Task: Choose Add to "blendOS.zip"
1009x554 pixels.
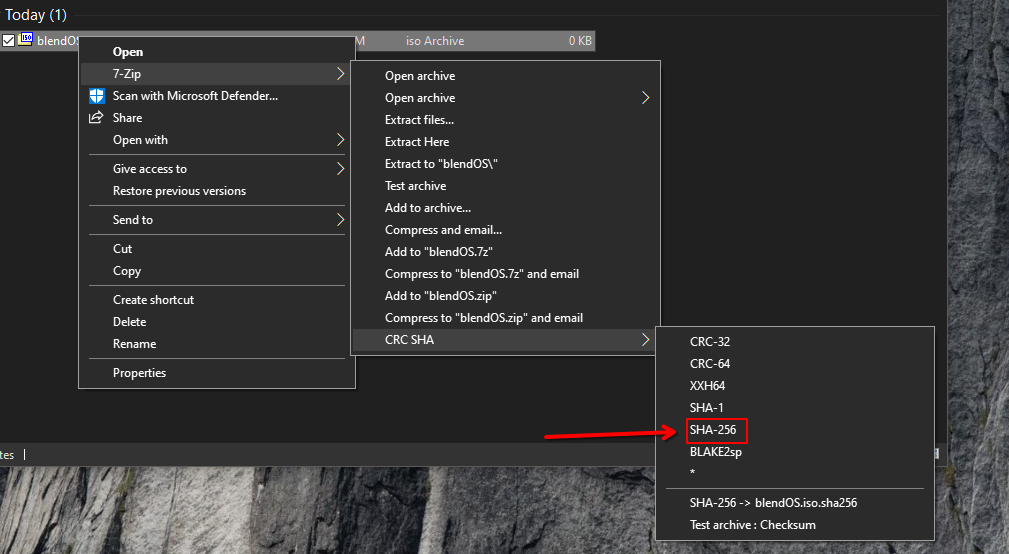Action: coord(441,296)
